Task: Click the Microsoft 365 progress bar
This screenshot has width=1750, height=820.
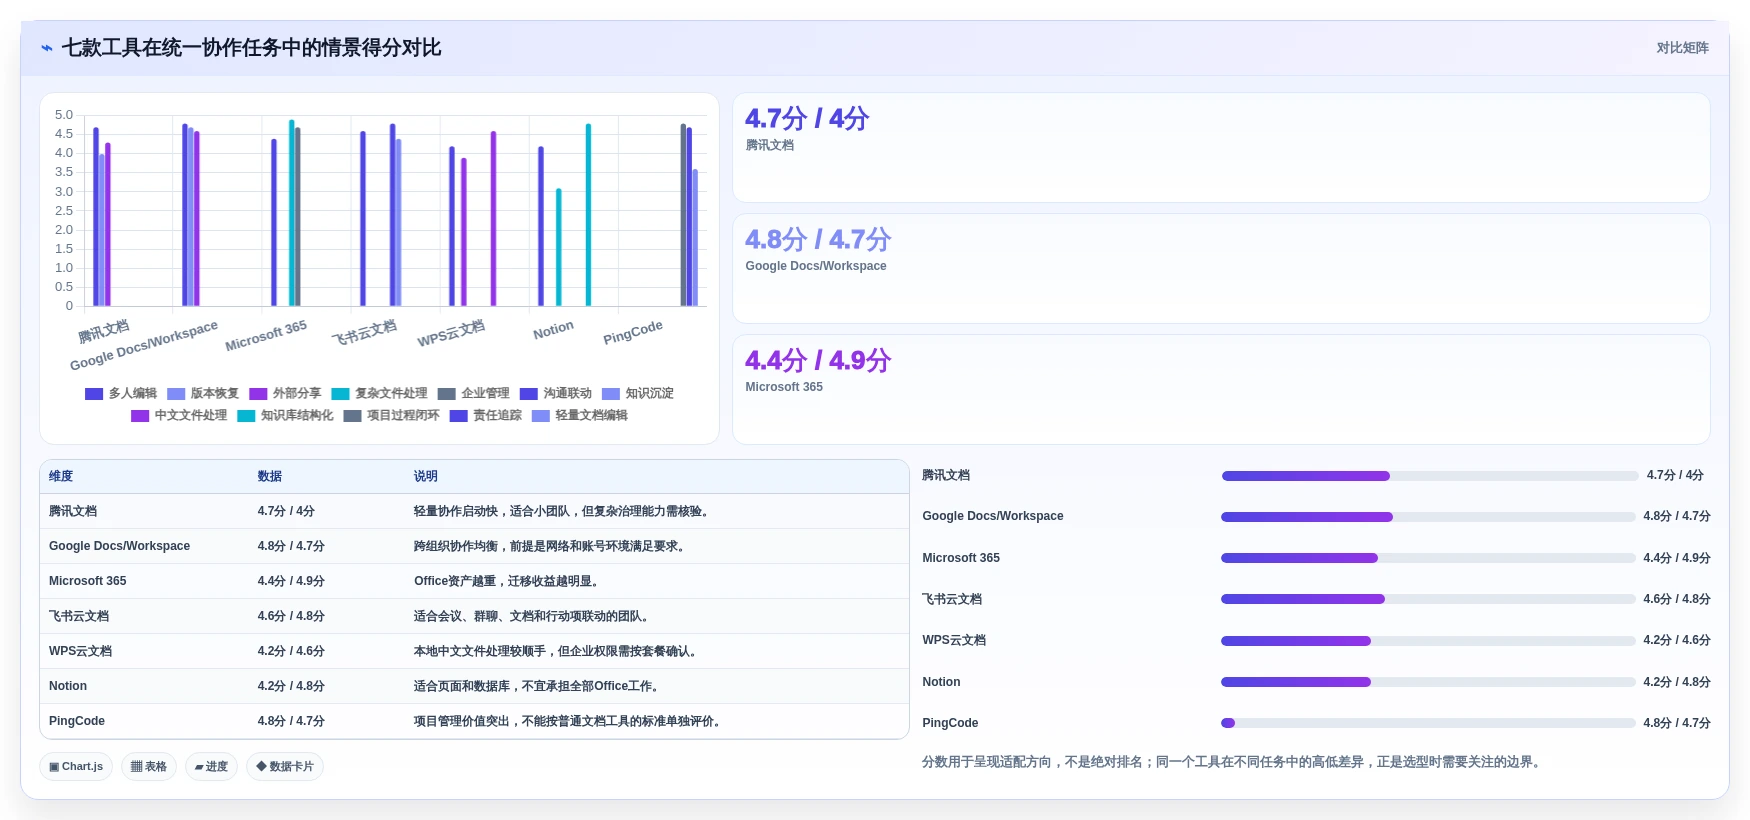Action: pyautogui.click(x=1428, y=558)
